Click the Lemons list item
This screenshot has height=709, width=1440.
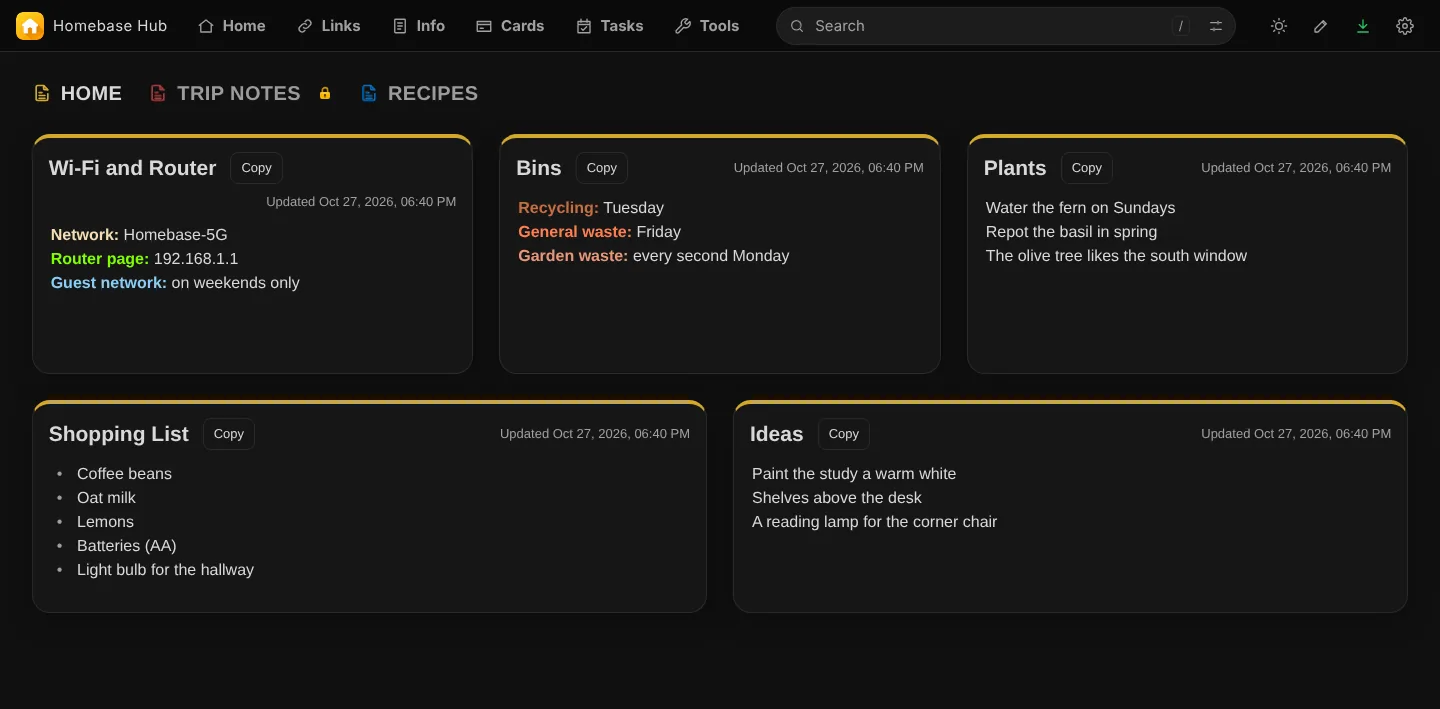tap(105, 522)
